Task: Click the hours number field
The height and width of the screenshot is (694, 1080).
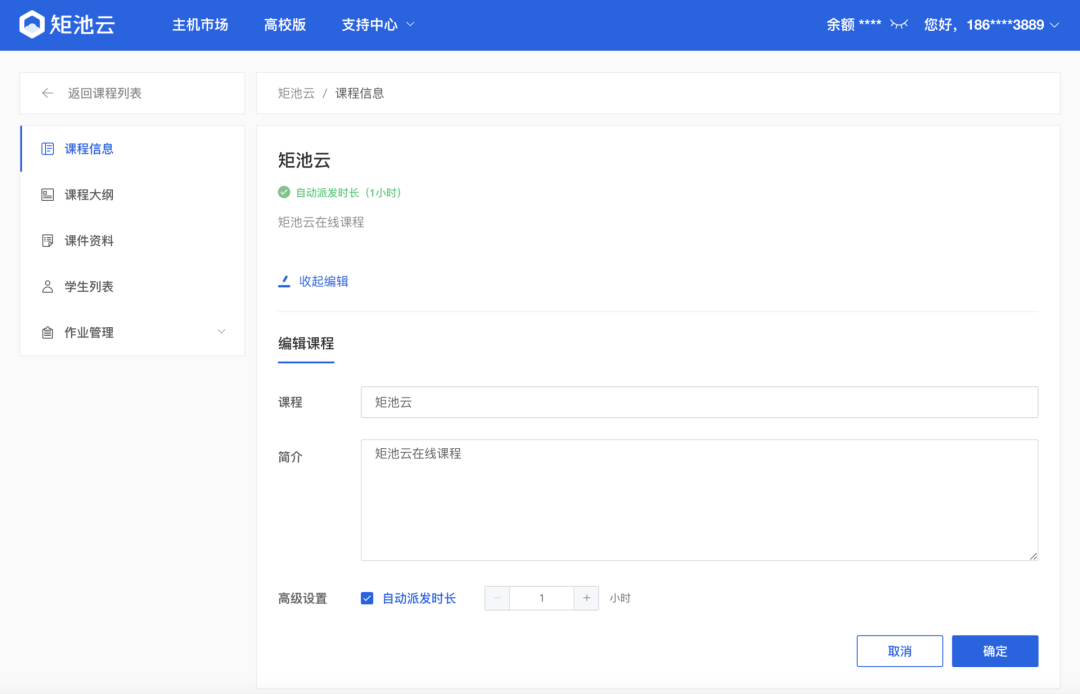Action: click(541, 598)
